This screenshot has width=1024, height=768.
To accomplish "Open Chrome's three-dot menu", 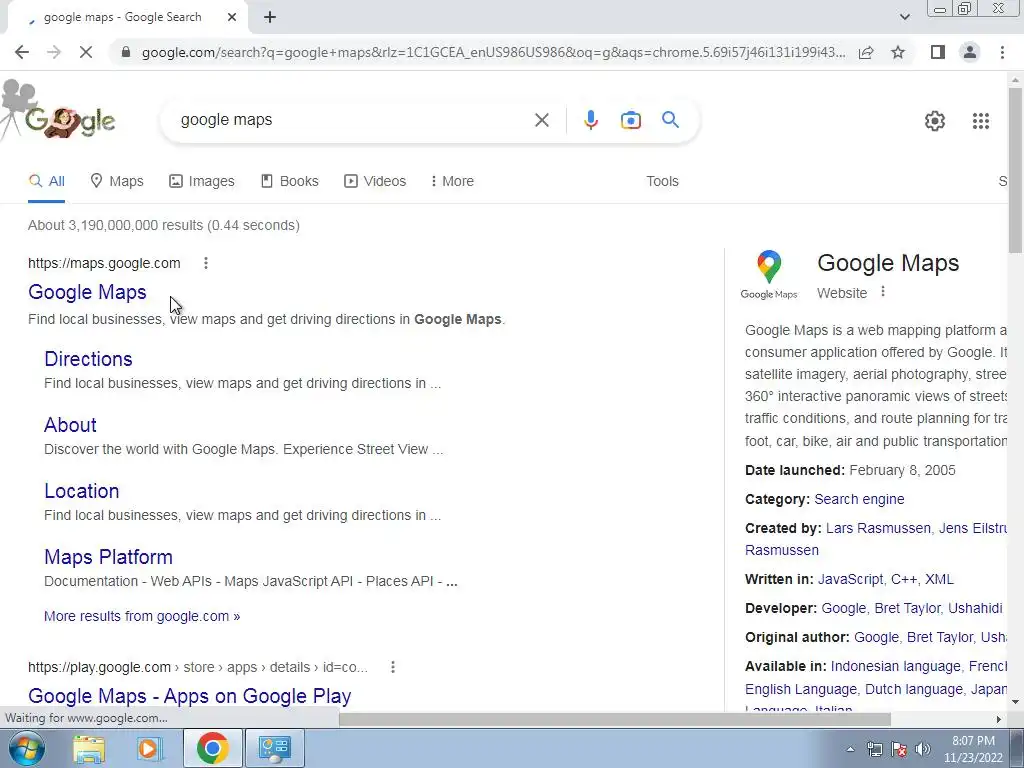I will click(1002, 52).
